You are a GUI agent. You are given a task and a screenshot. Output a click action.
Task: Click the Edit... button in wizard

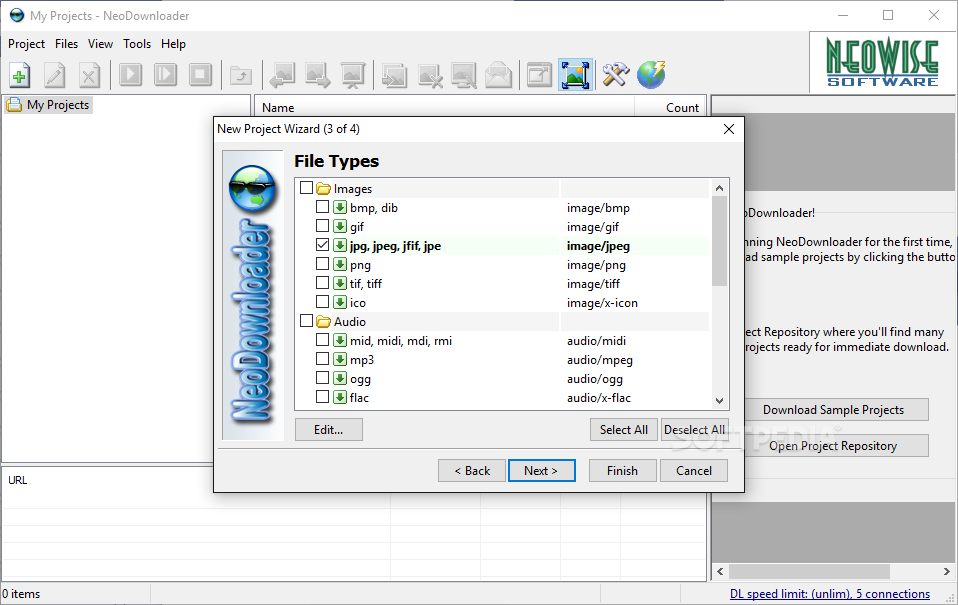[x=329, y=430]
